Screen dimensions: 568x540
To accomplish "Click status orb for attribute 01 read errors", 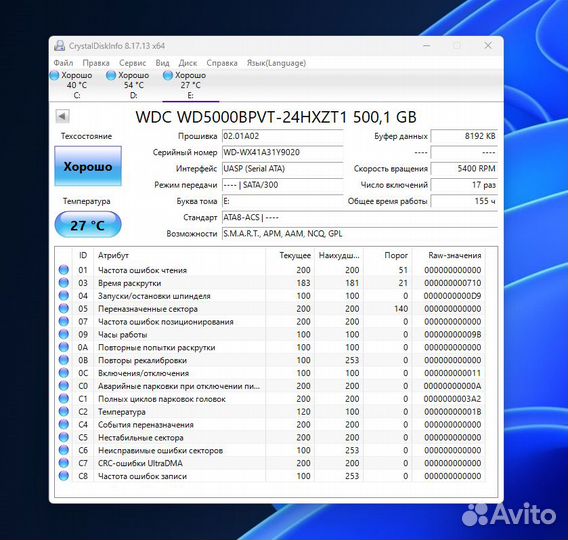I will tap(64, 270).
